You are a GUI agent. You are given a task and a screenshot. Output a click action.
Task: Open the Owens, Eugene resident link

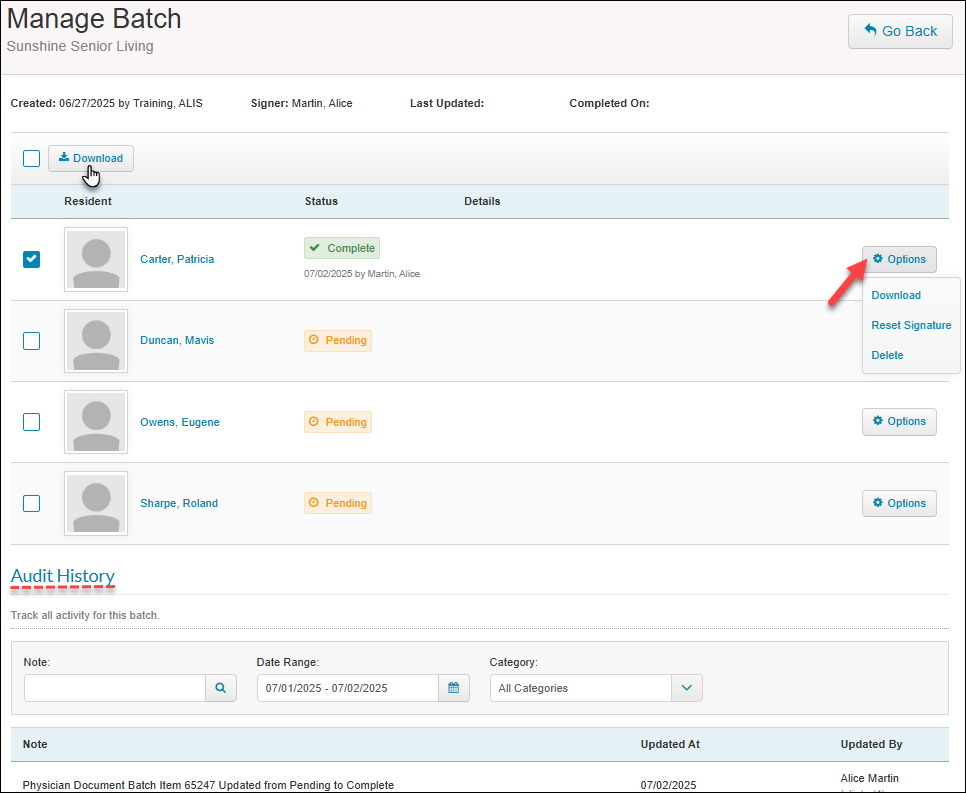(180, 422)
